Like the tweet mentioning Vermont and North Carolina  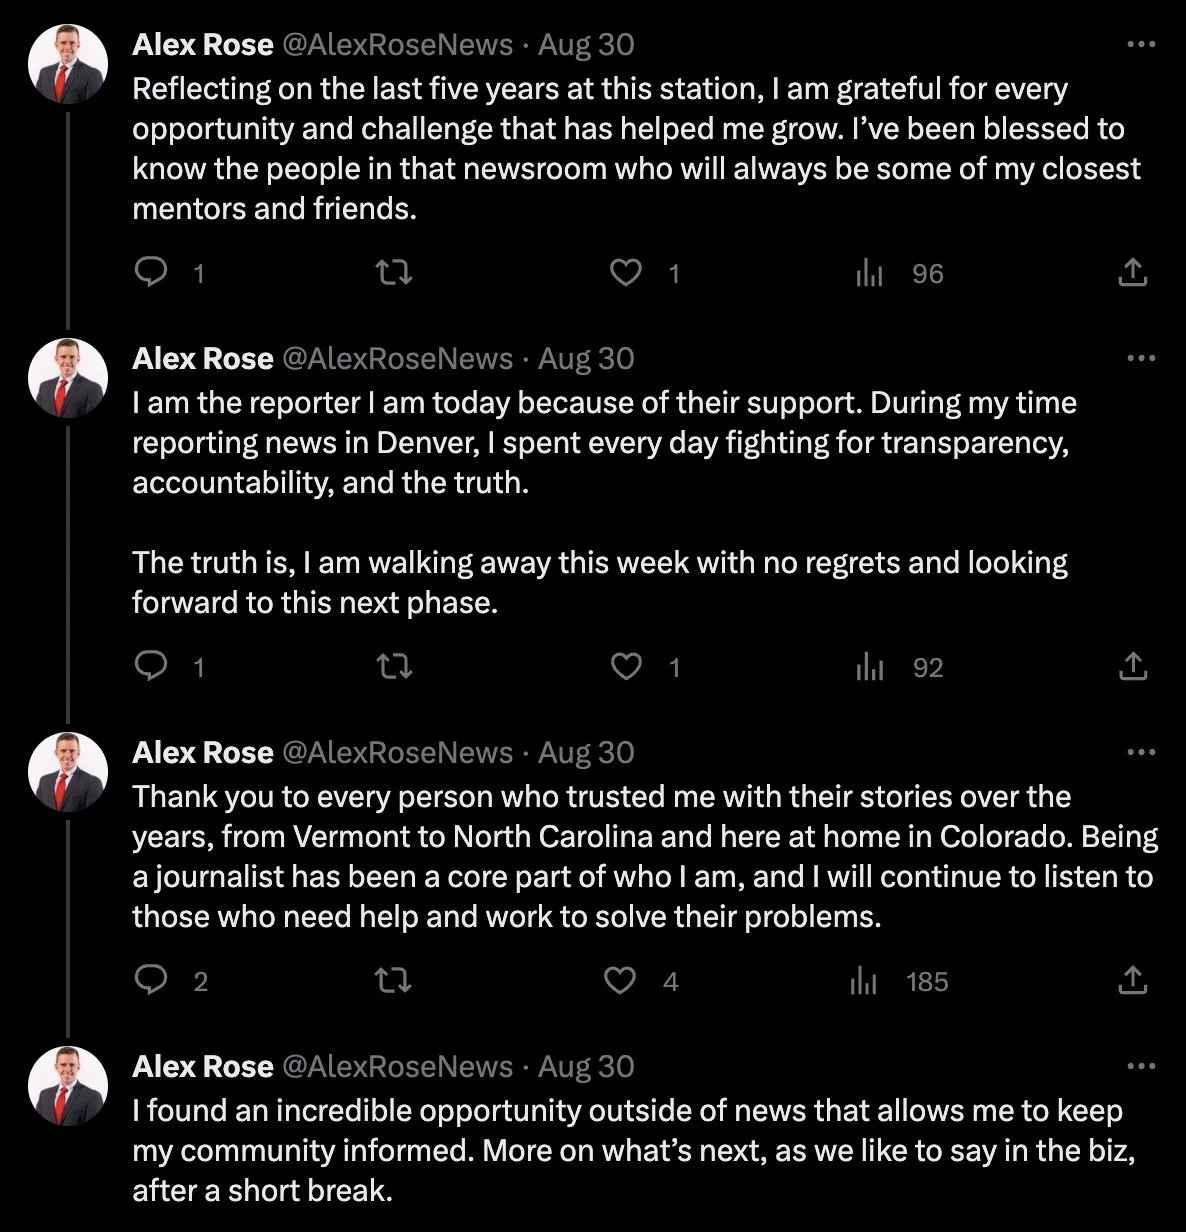coord(621,981)
